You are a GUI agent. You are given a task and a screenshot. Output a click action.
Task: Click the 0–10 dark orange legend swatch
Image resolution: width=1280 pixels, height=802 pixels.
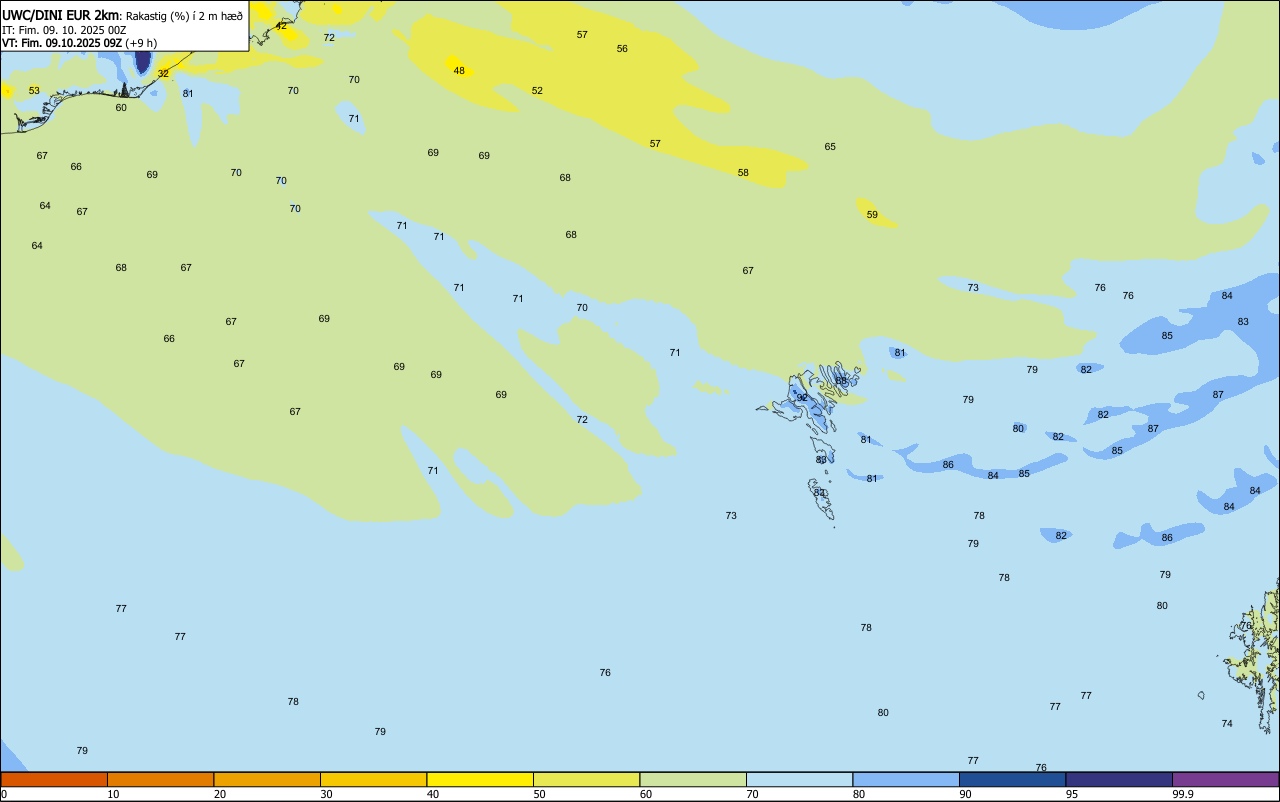[x=54, y=779]
